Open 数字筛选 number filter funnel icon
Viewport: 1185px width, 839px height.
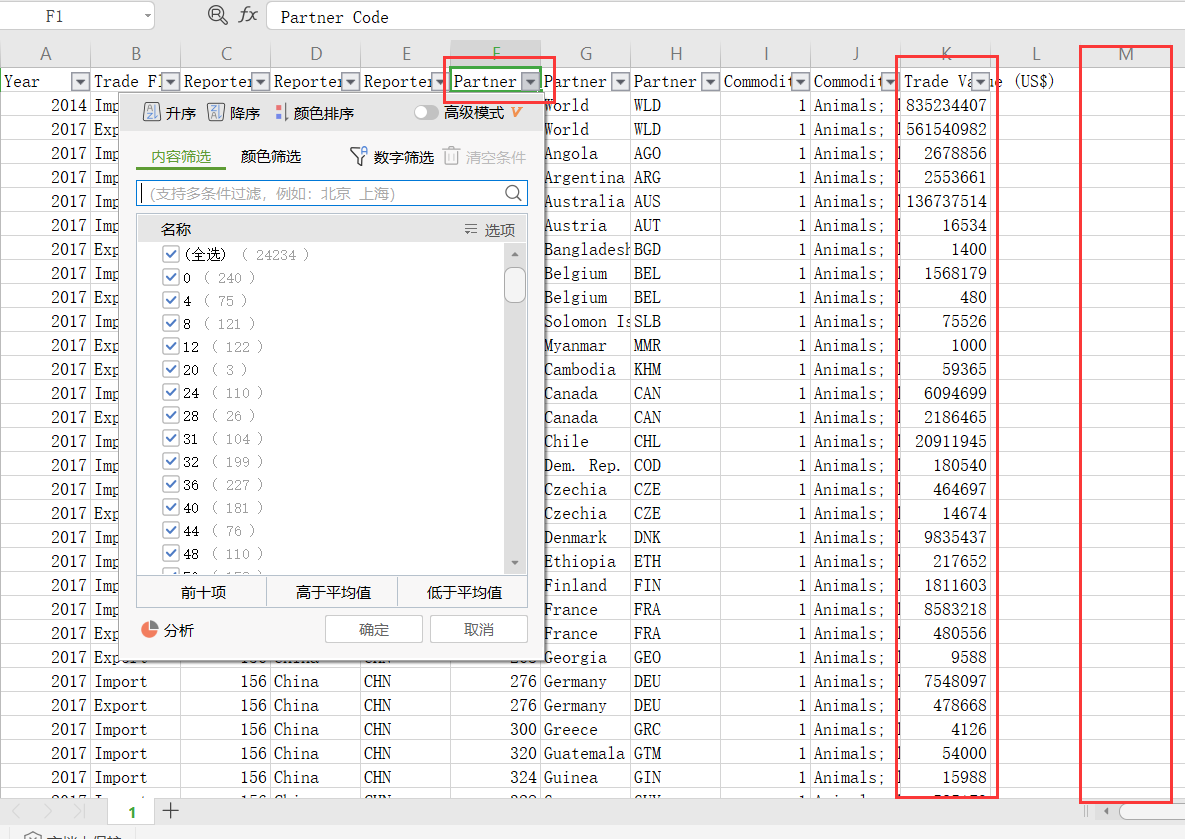(x=359, y=157)
